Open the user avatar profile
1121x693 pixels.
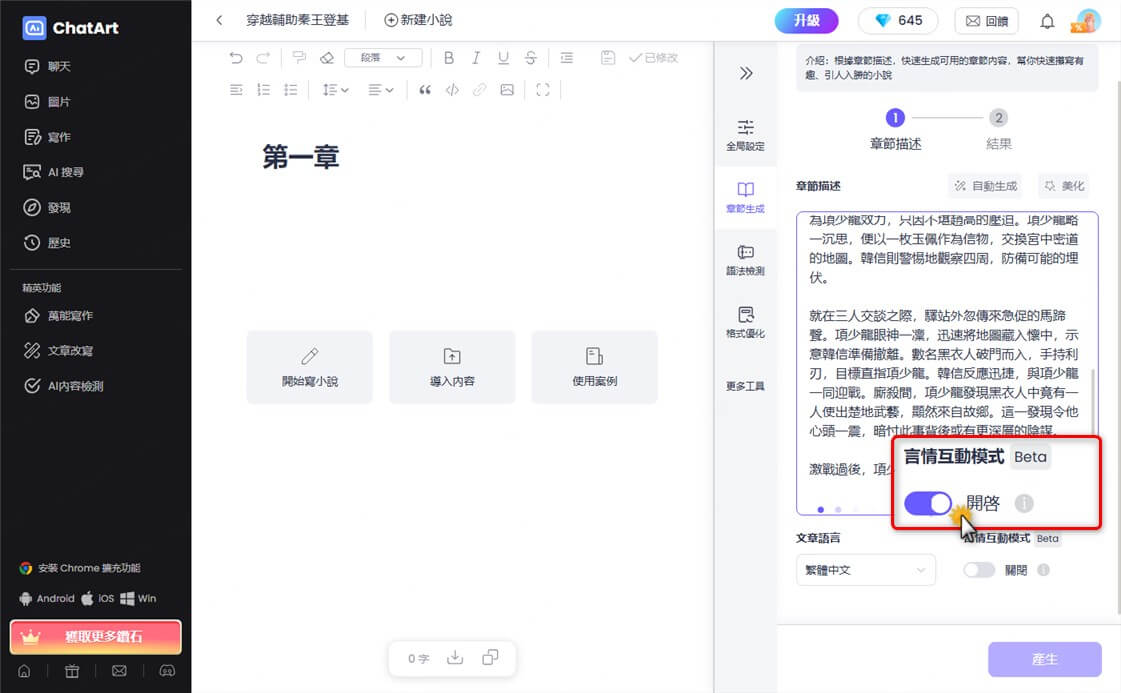coord(1087,21)
